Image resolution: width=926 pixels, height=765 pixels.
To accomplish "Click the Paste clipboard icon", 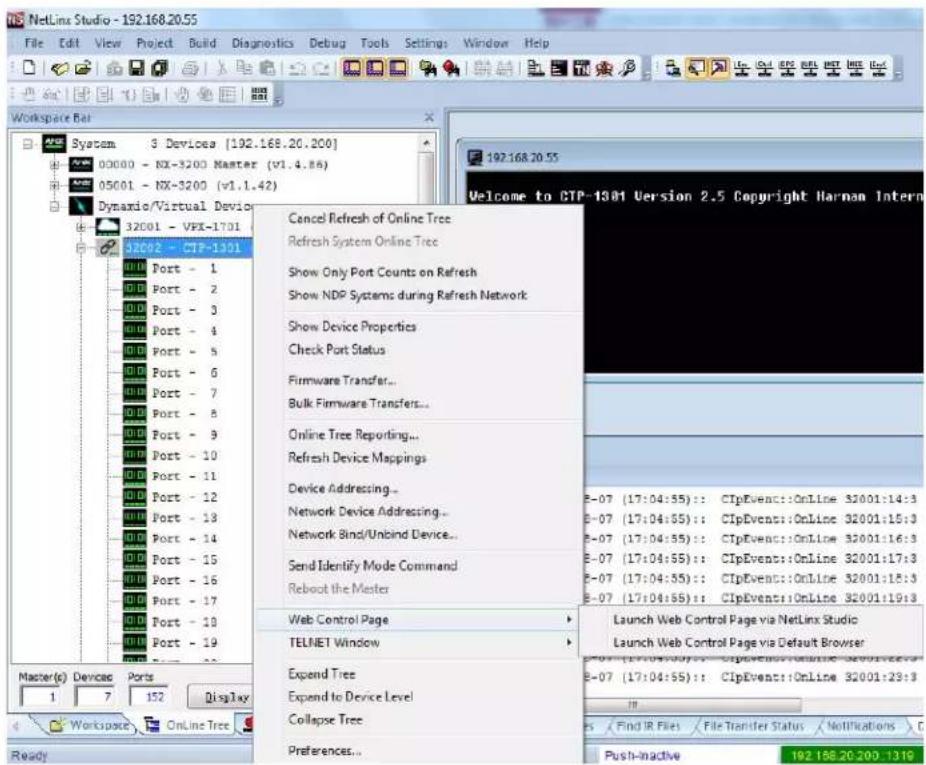I will click(268, 69).
